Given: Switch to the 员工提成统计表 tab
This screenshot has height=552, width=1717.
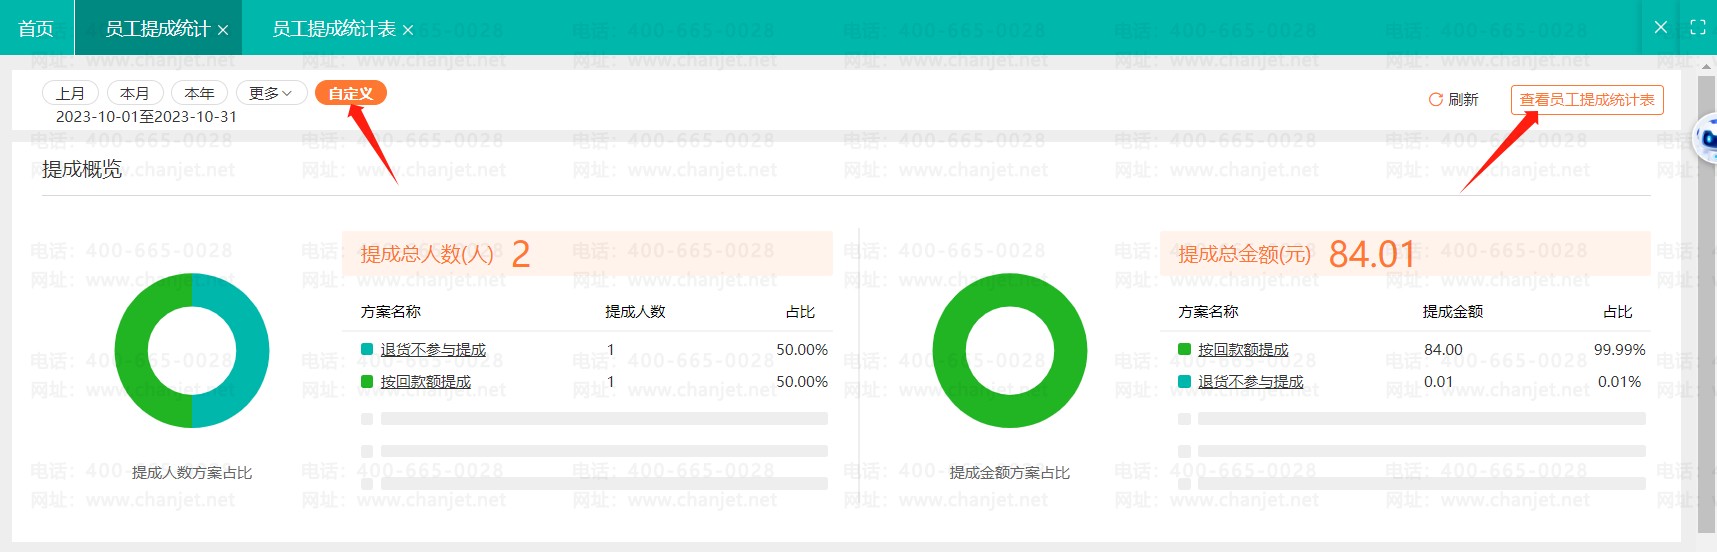Looking at the screenshot, I should click(333, 29).
